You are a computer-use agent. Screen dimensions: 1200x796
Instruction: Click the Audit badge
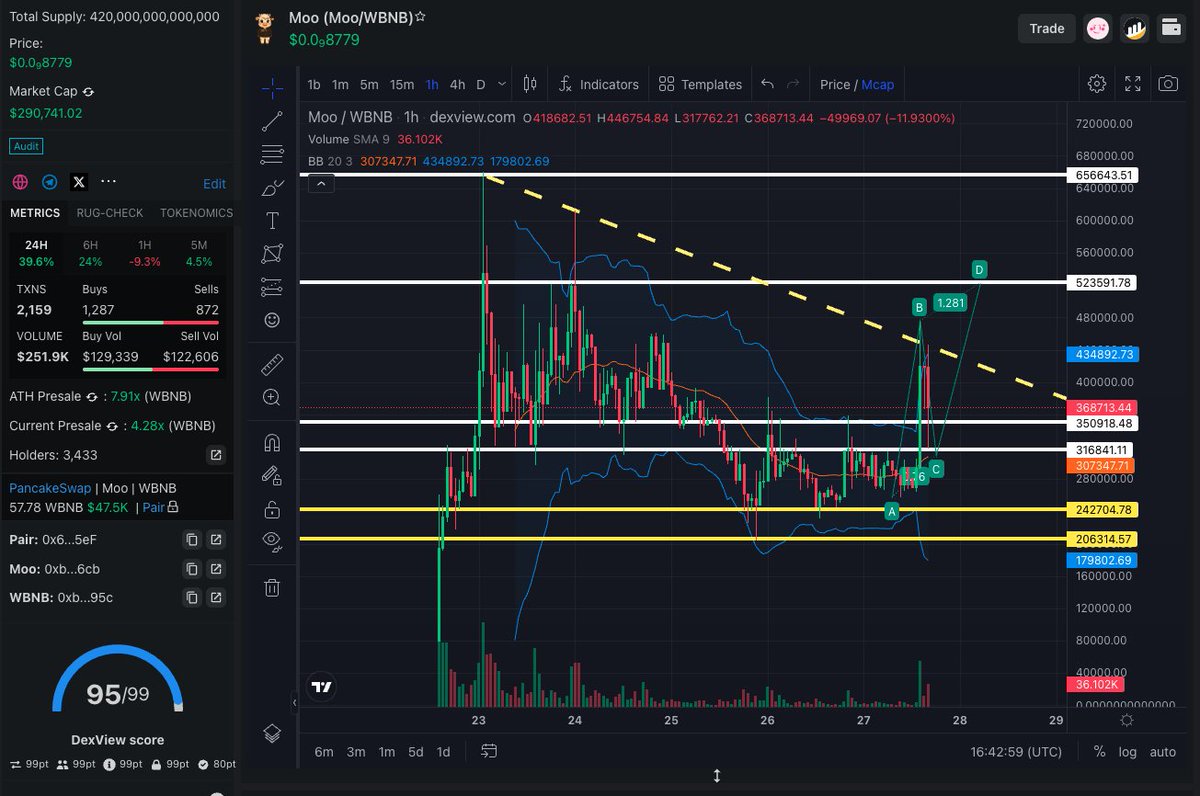tap(26, 146)
